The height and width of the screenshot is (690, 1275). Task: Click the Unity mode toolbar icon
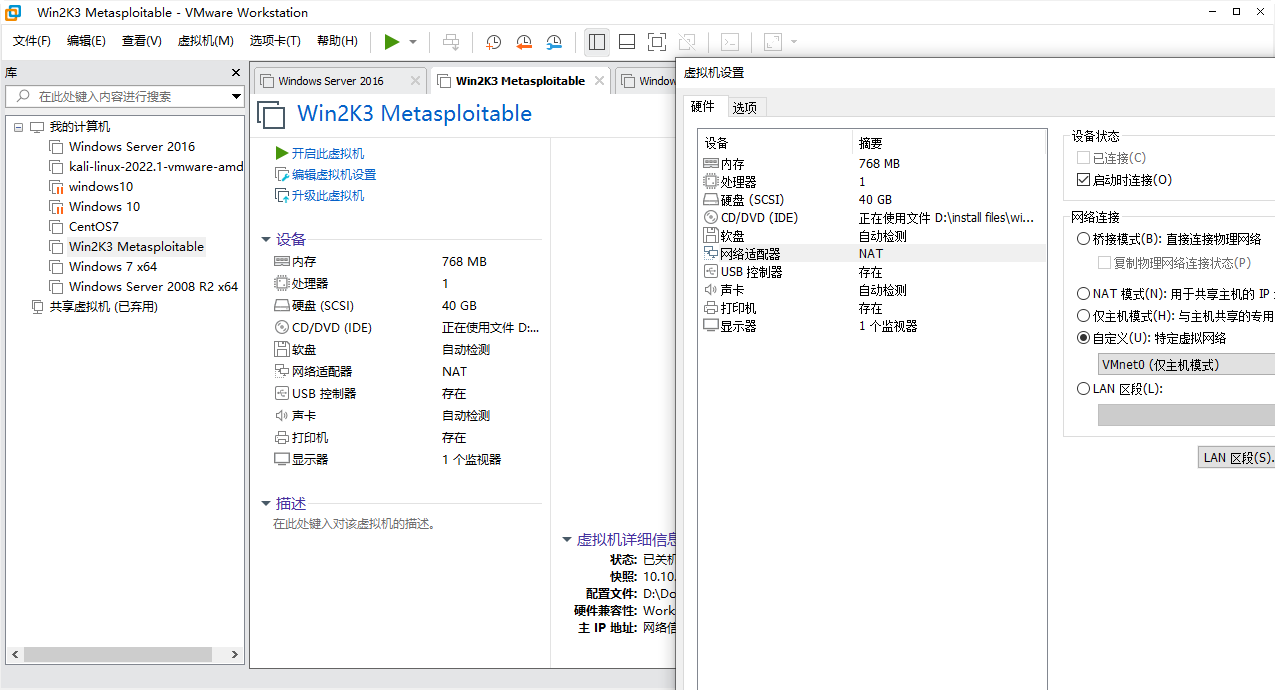(687, 42)
